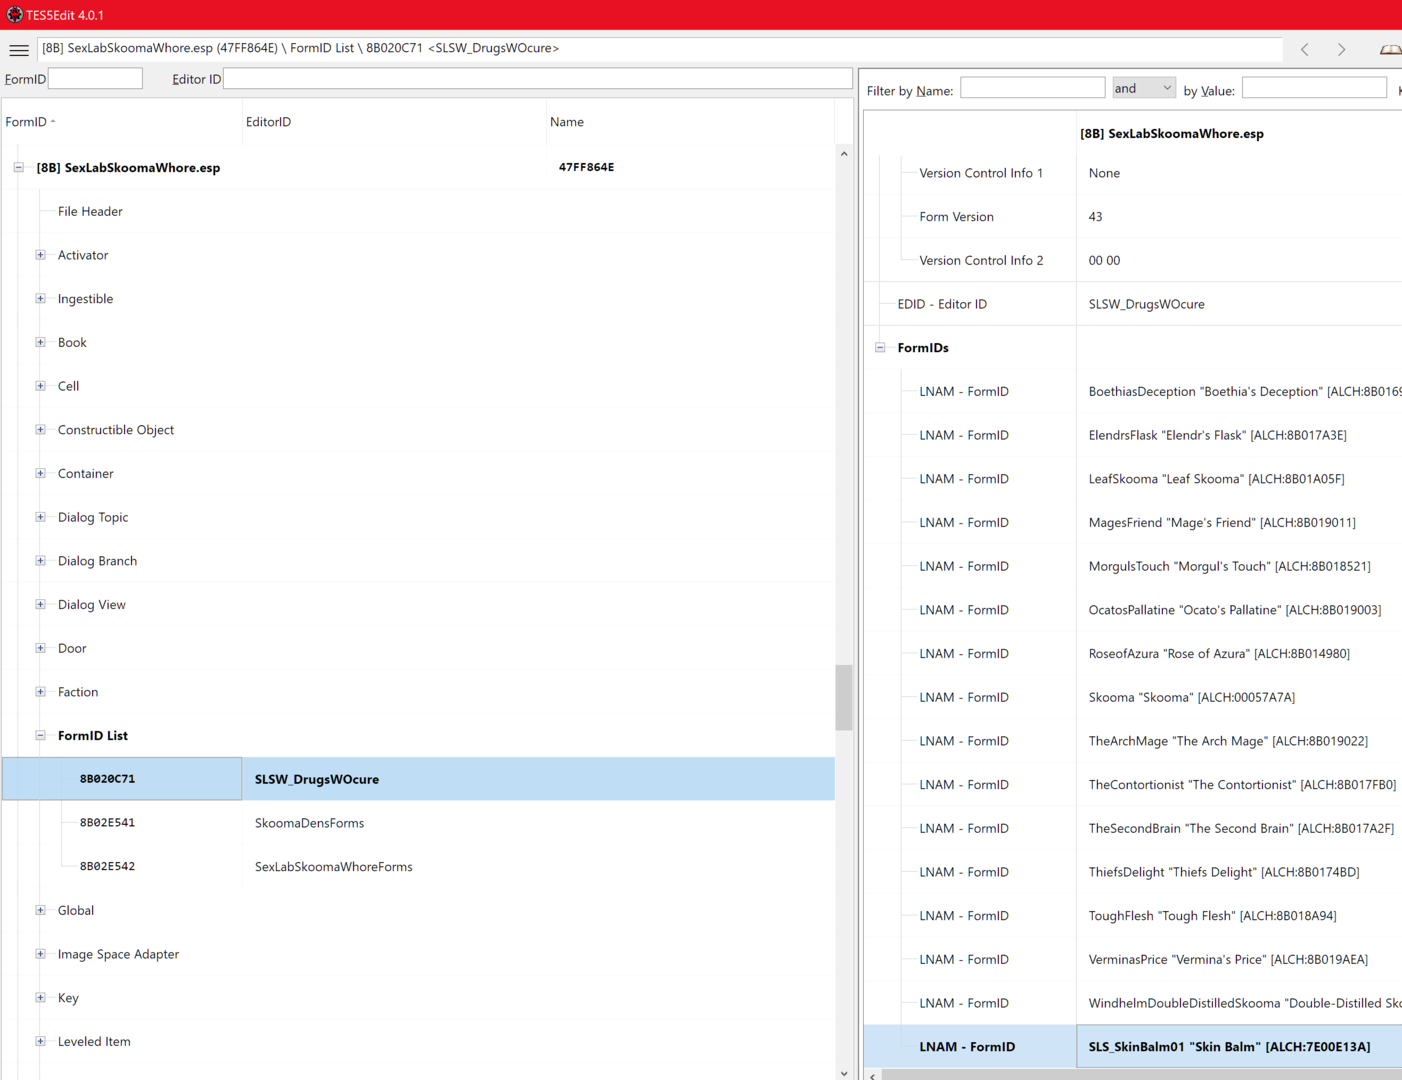Select the Version Control Info 2 value 00 00
This screenshot has width=1402, height=1080.
(1104, 260)
